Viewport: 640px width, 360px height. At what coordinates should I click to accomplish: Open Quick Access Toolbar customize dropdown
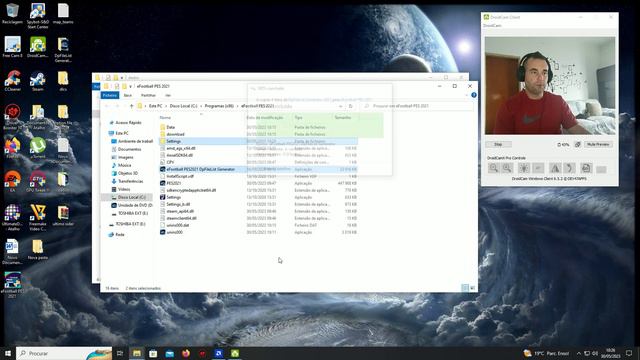pyautogui.click(x=131, y=87)
